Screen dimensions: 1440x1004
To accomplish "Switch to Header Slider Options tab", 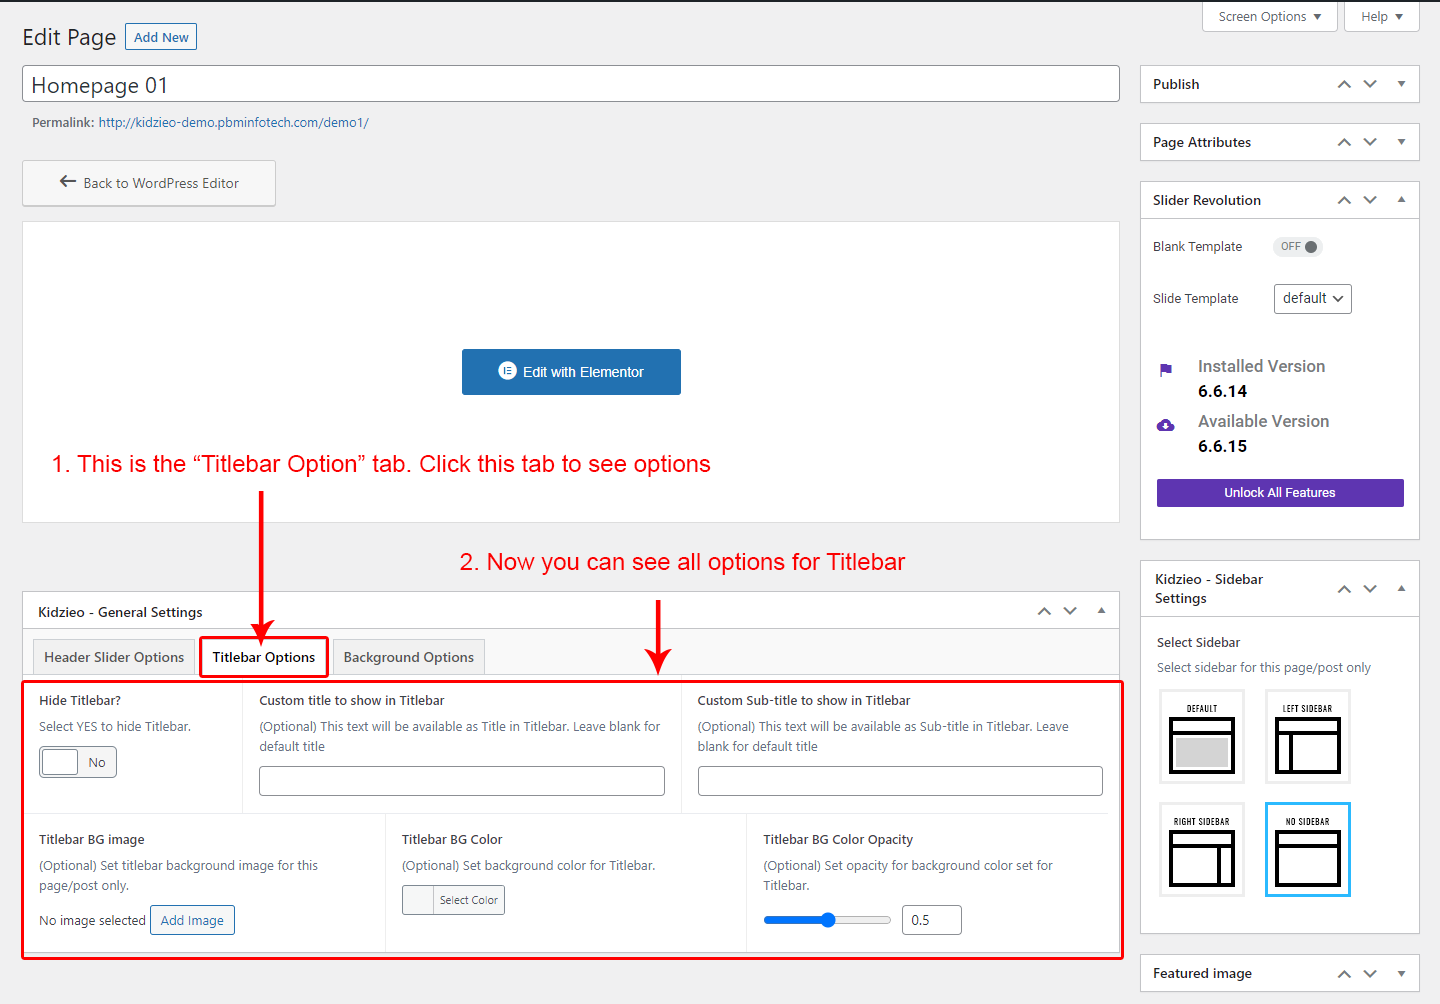I will 114,657.
